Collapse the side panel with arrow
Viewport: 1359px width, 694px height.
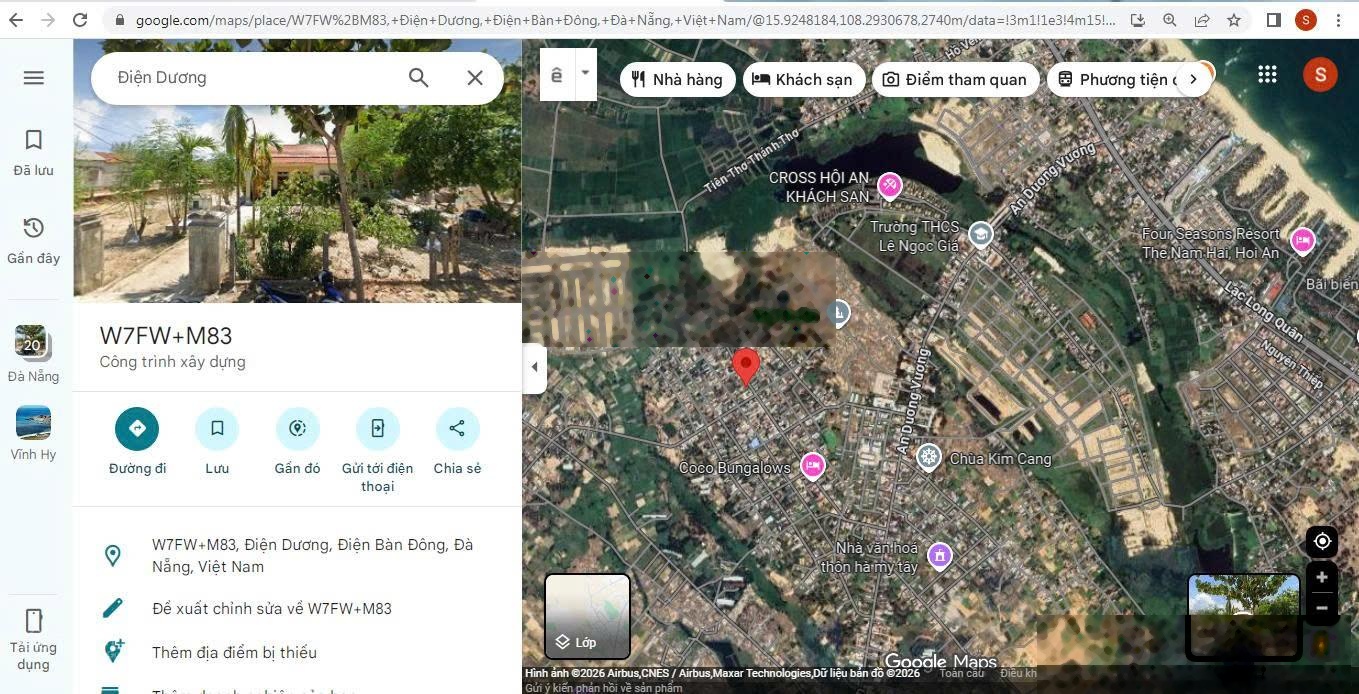click(534, 367)
